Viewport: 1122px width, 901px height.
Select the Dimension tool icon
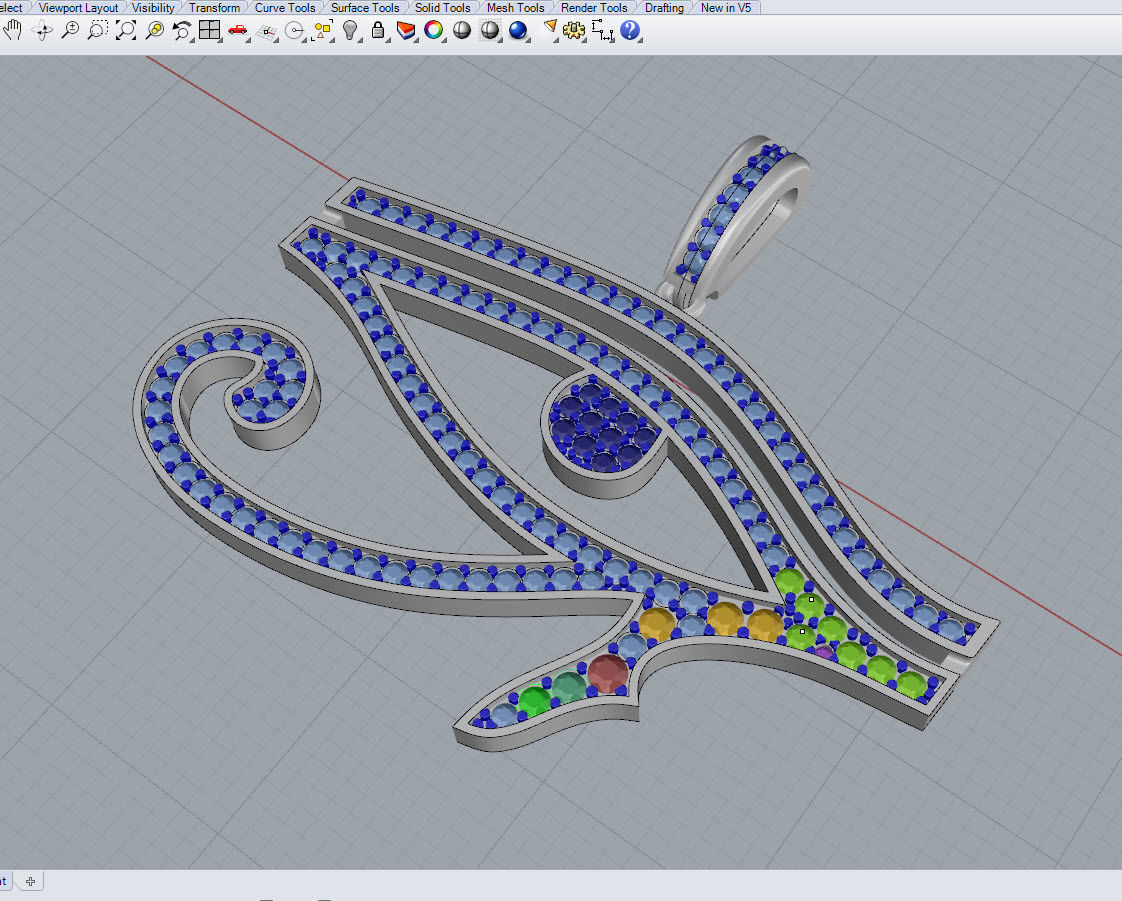click(603, 31)
